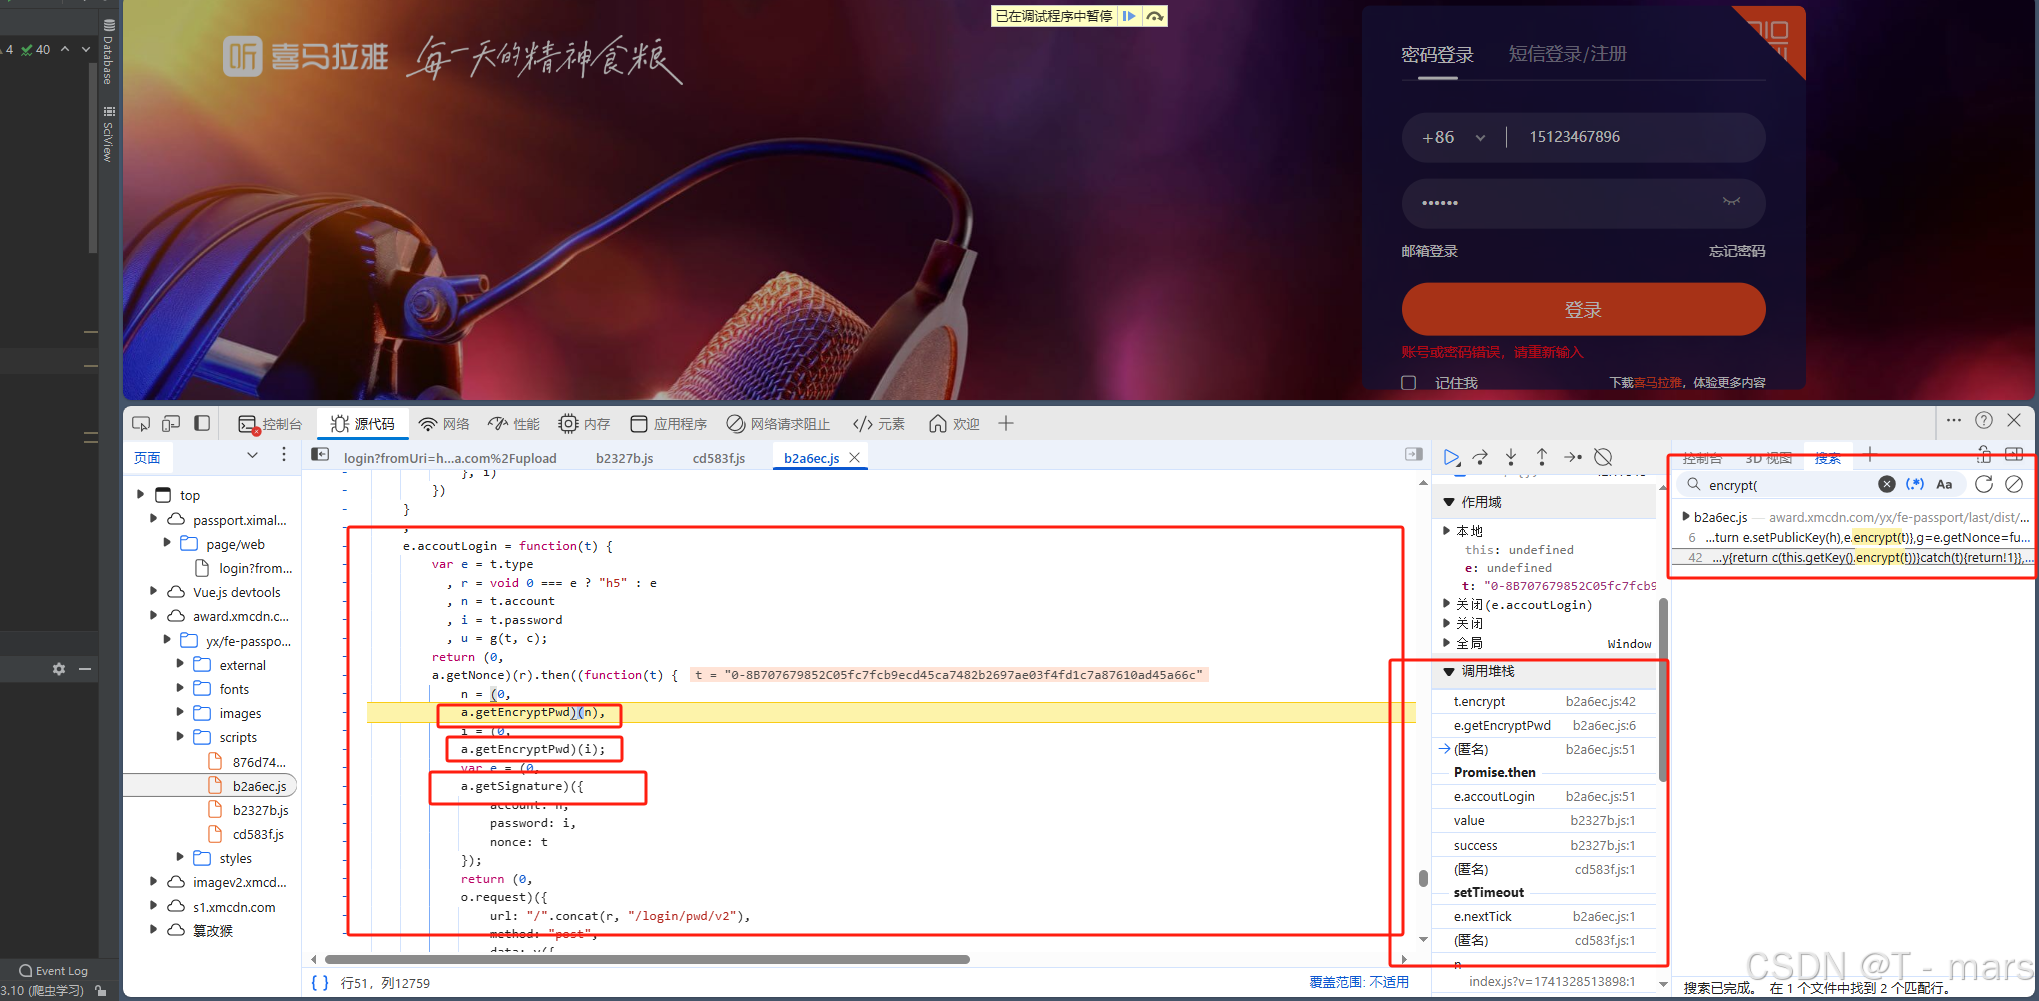
Task: Open login?fromUri file tab
Action: 450,458
